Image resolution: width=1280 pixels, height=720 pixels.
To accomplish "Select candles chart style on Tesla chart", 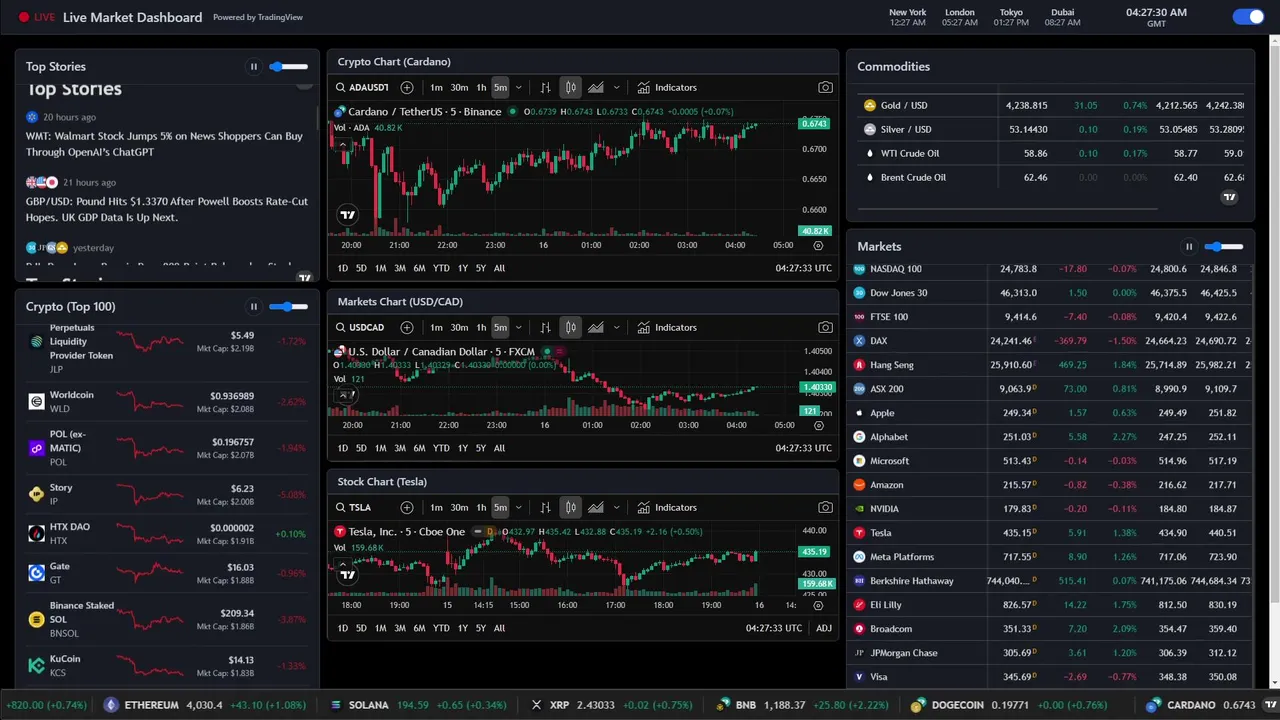I will 570,508.
